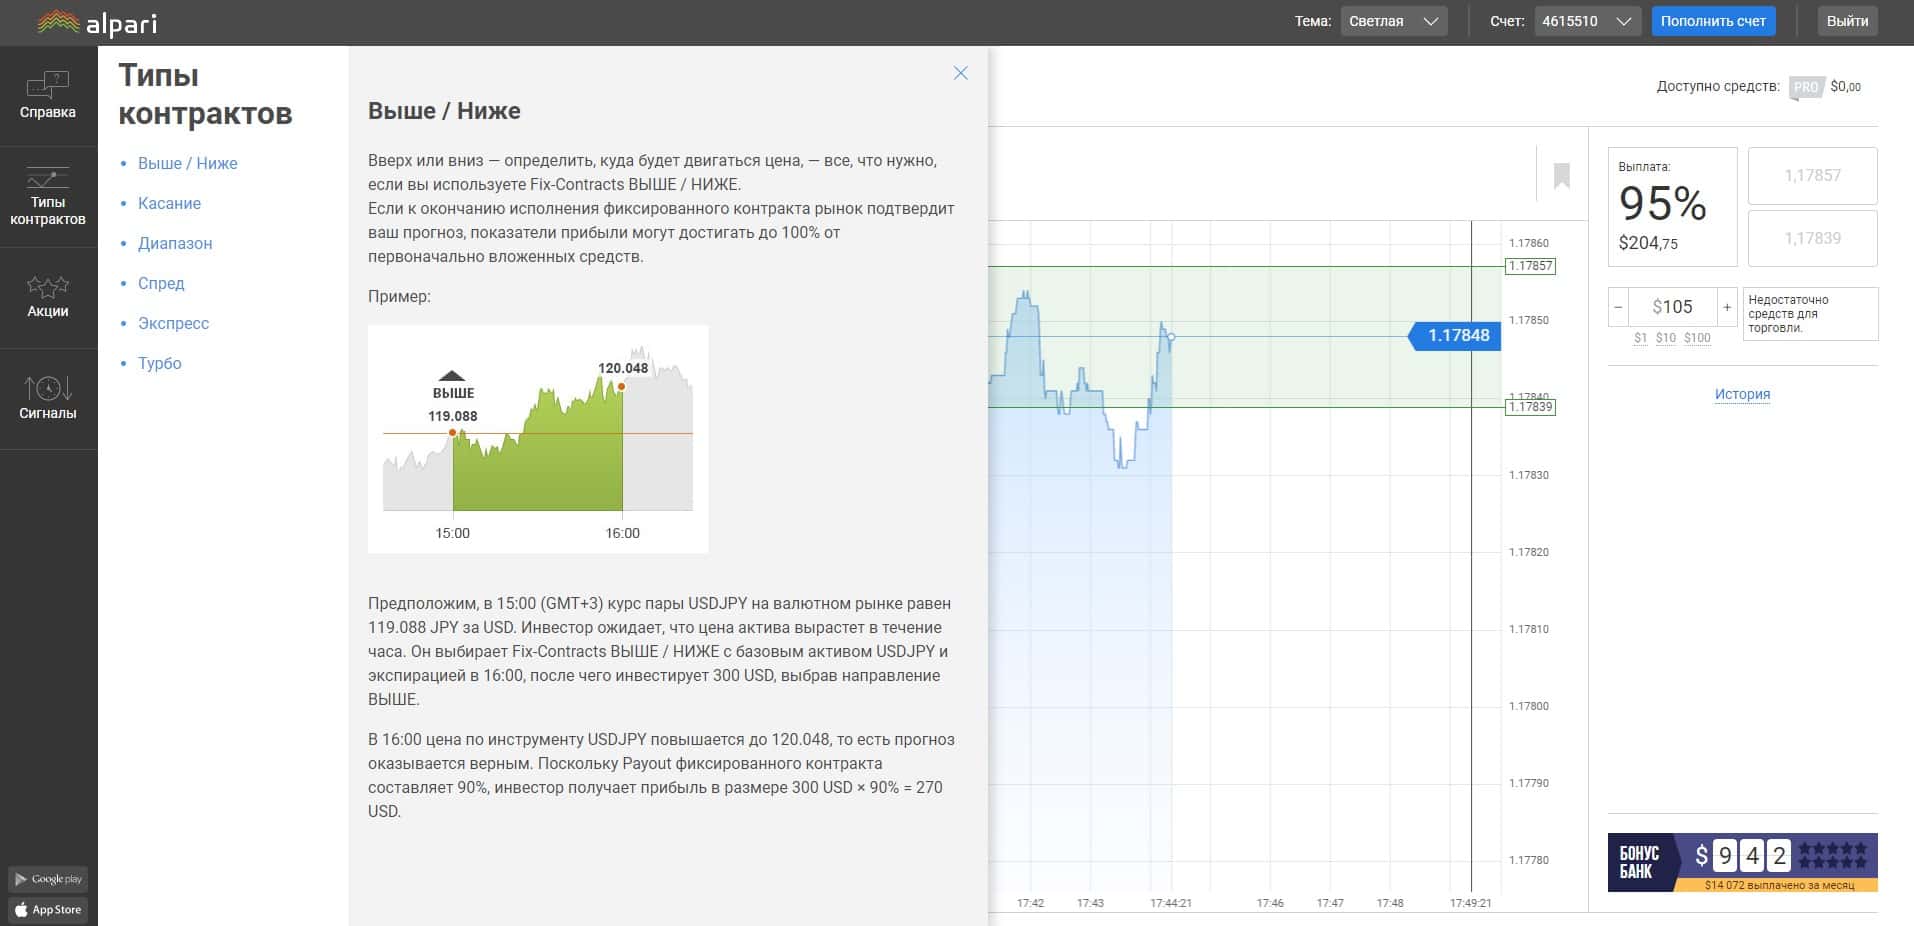Select the $10 quick amount
The image size is (1914, 926).
[1665, 338]
